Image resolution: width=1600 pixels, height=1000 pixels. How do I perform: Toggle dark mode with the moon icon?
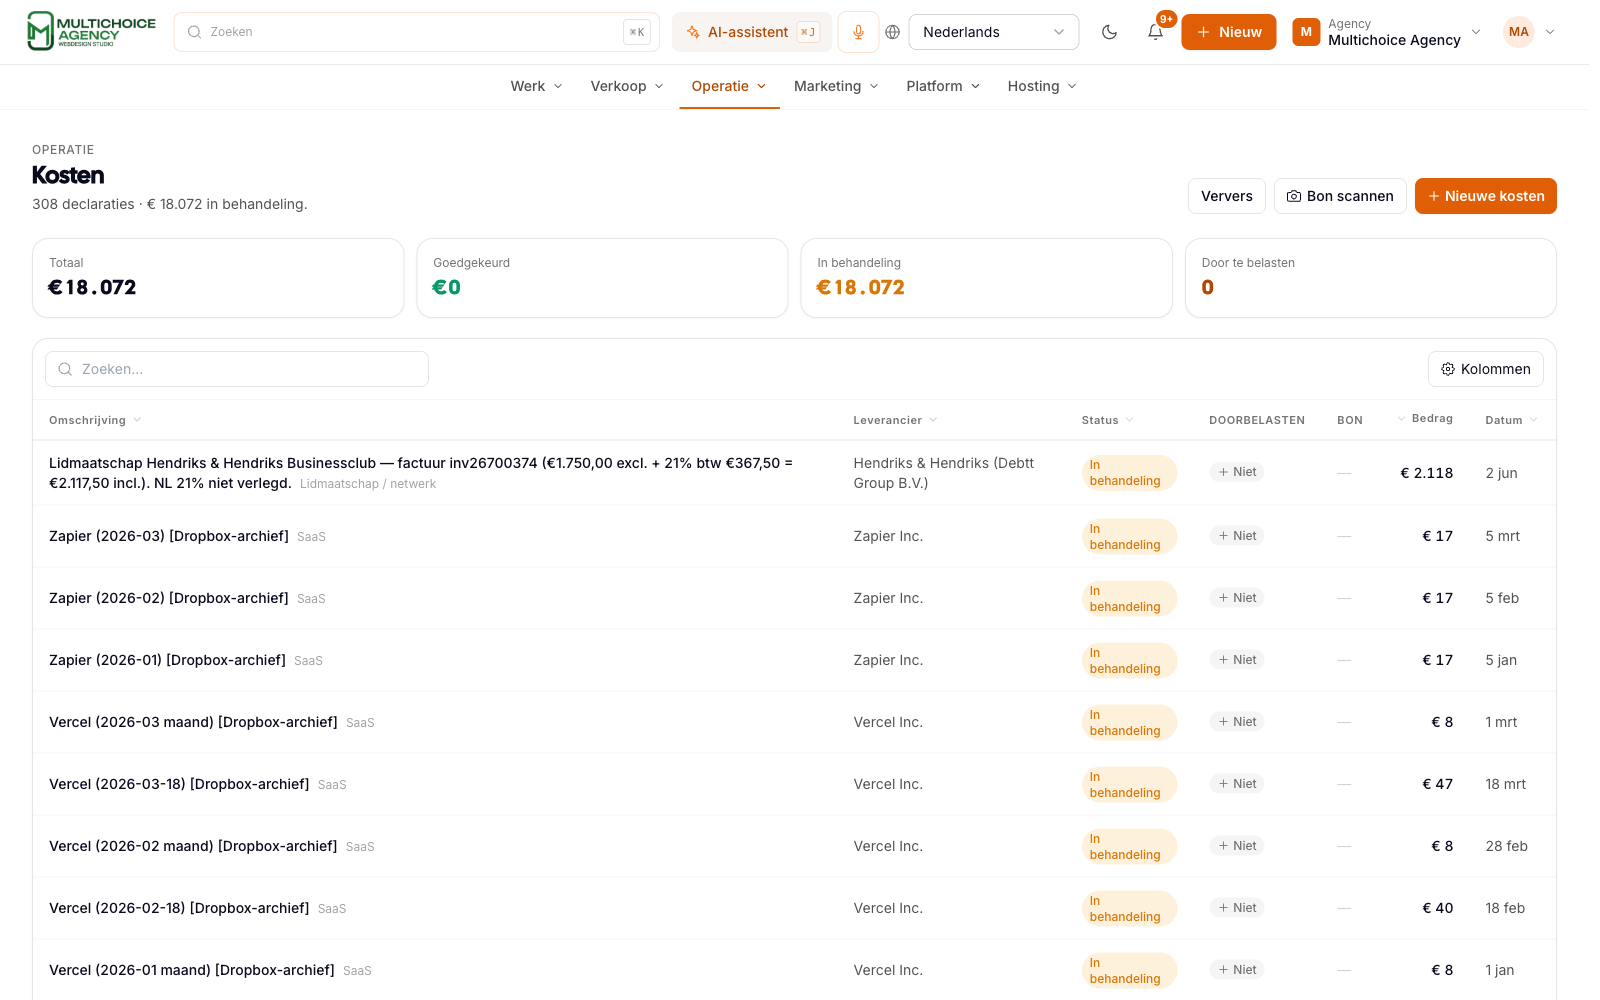click(1109, 32)
